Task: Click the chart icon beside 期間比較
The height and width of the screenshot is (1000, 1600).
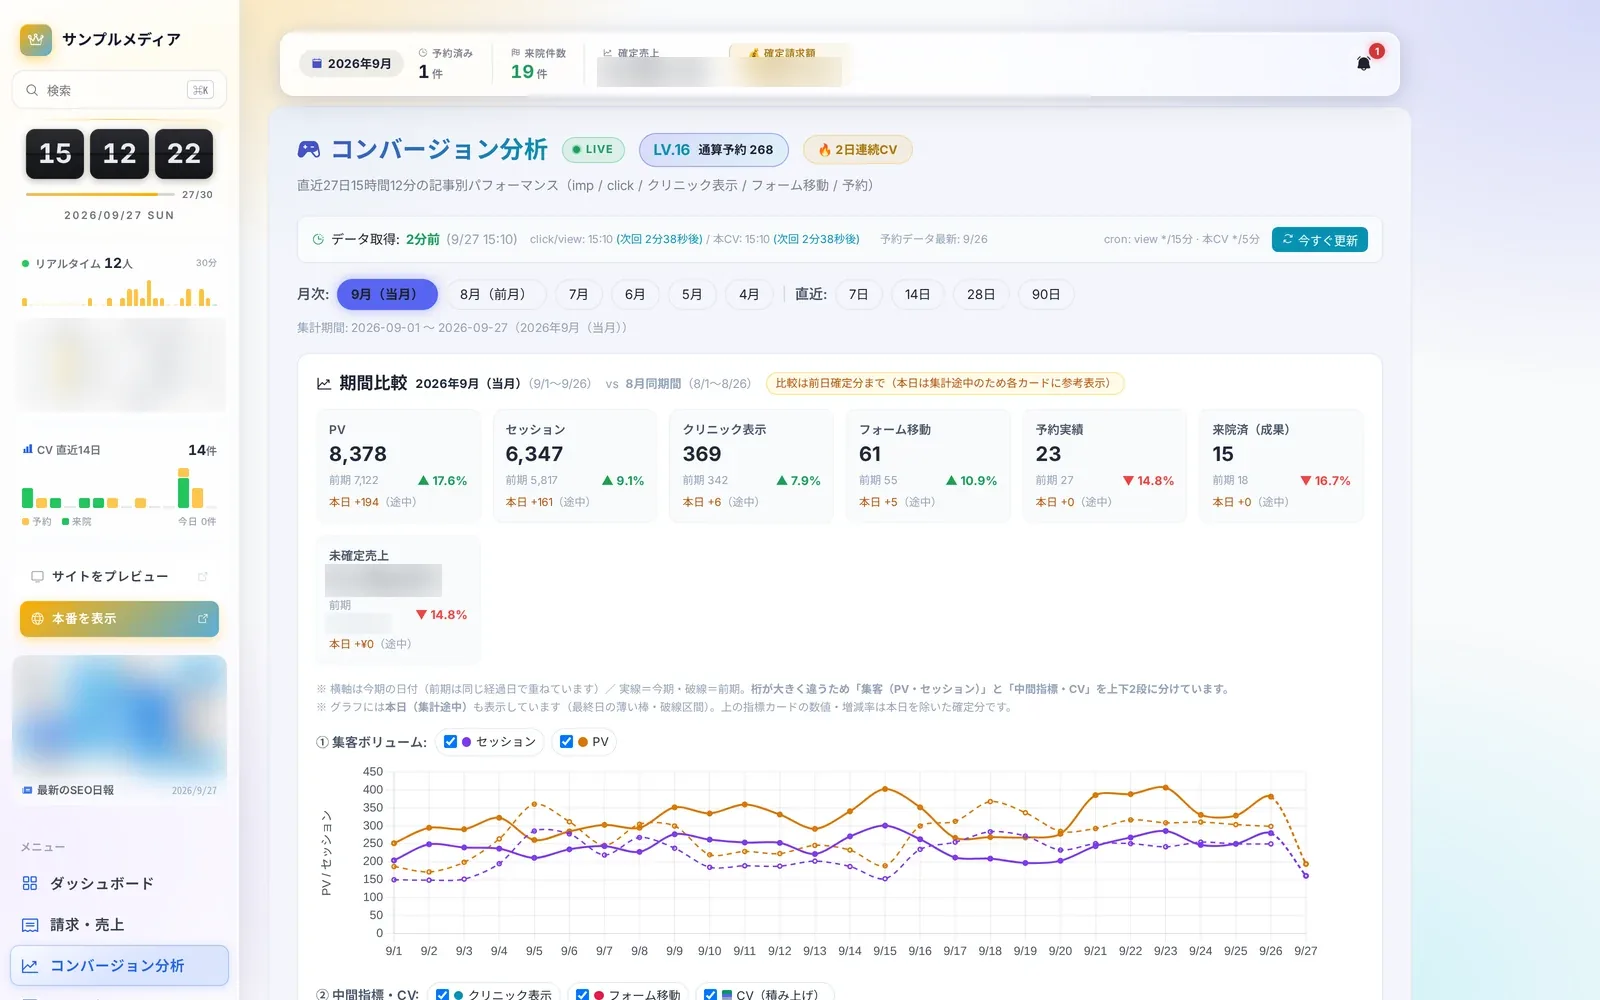Action: (324, 383)
